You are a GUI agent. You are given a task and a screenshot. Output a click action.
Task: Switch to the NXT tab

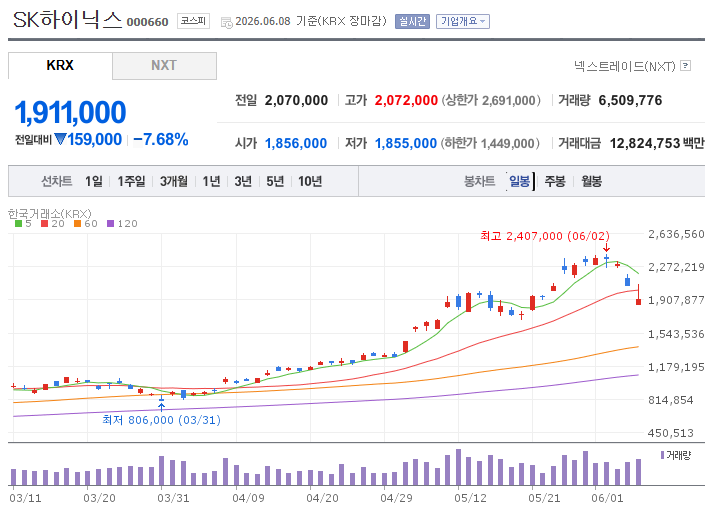click(x=164, y=66)
